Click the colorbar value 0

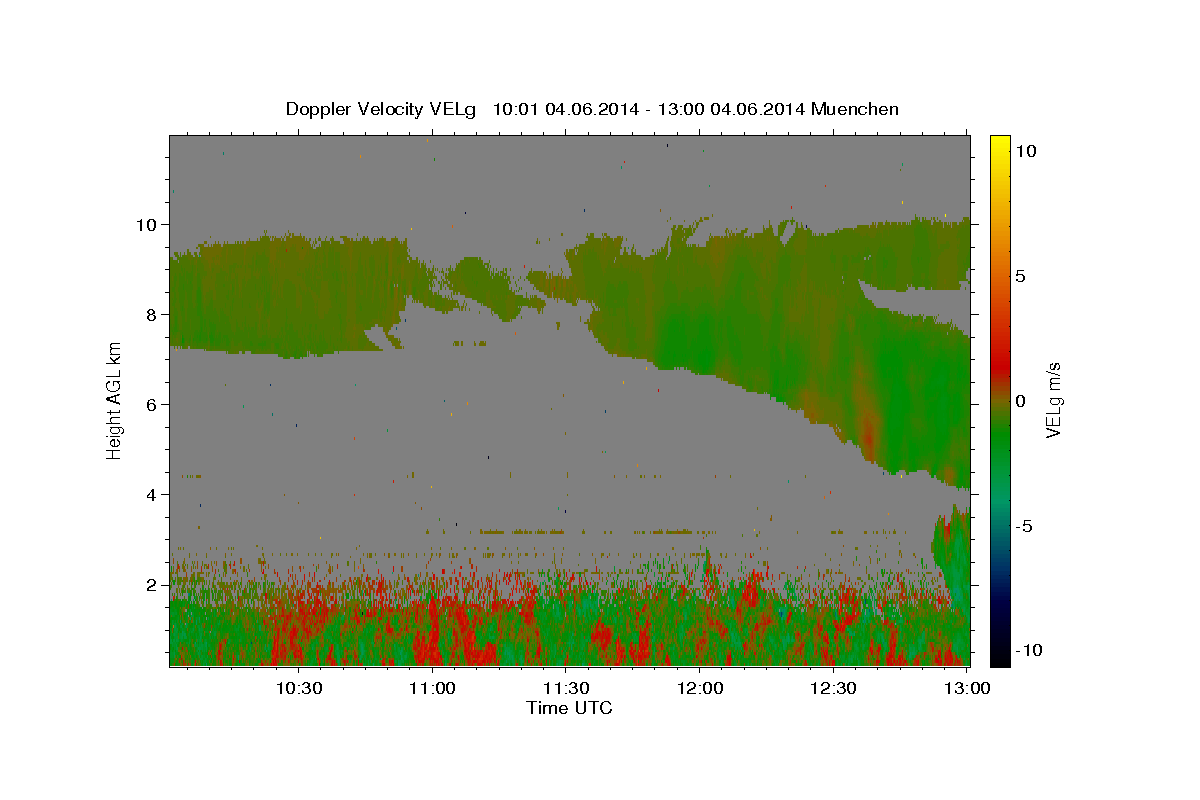(1021, 400)
